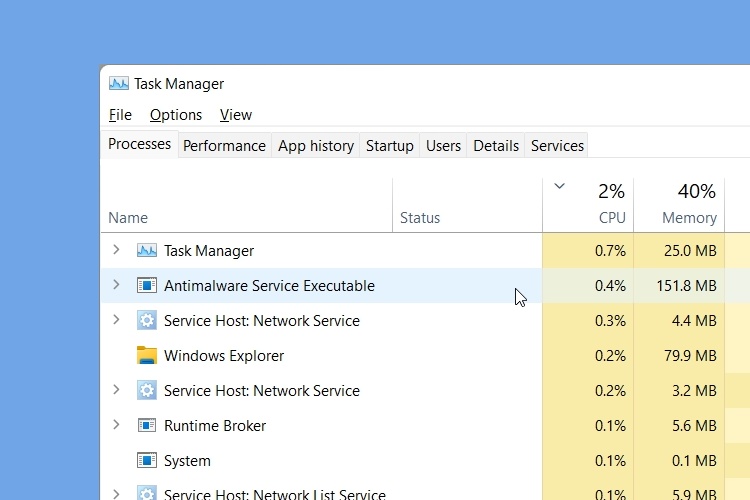Click the first Service Host: Network Service gear icon
The width and height of the screenshot is (750, 500).
click(x=147, y=321)
